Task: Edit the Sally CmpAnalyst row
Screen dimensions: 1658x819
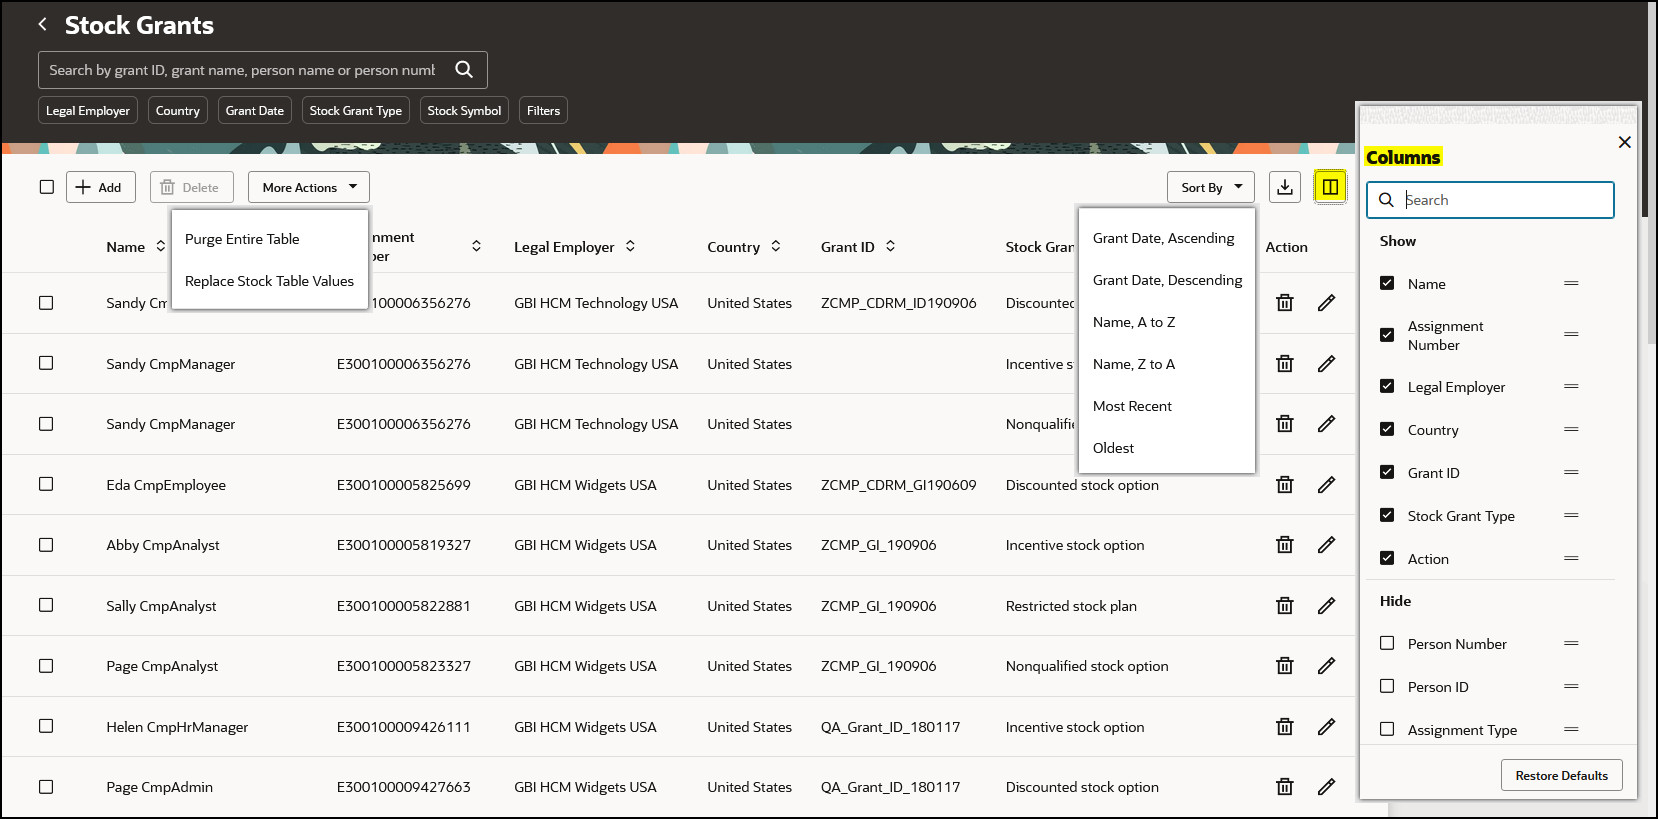Action: coord(1326,606)
